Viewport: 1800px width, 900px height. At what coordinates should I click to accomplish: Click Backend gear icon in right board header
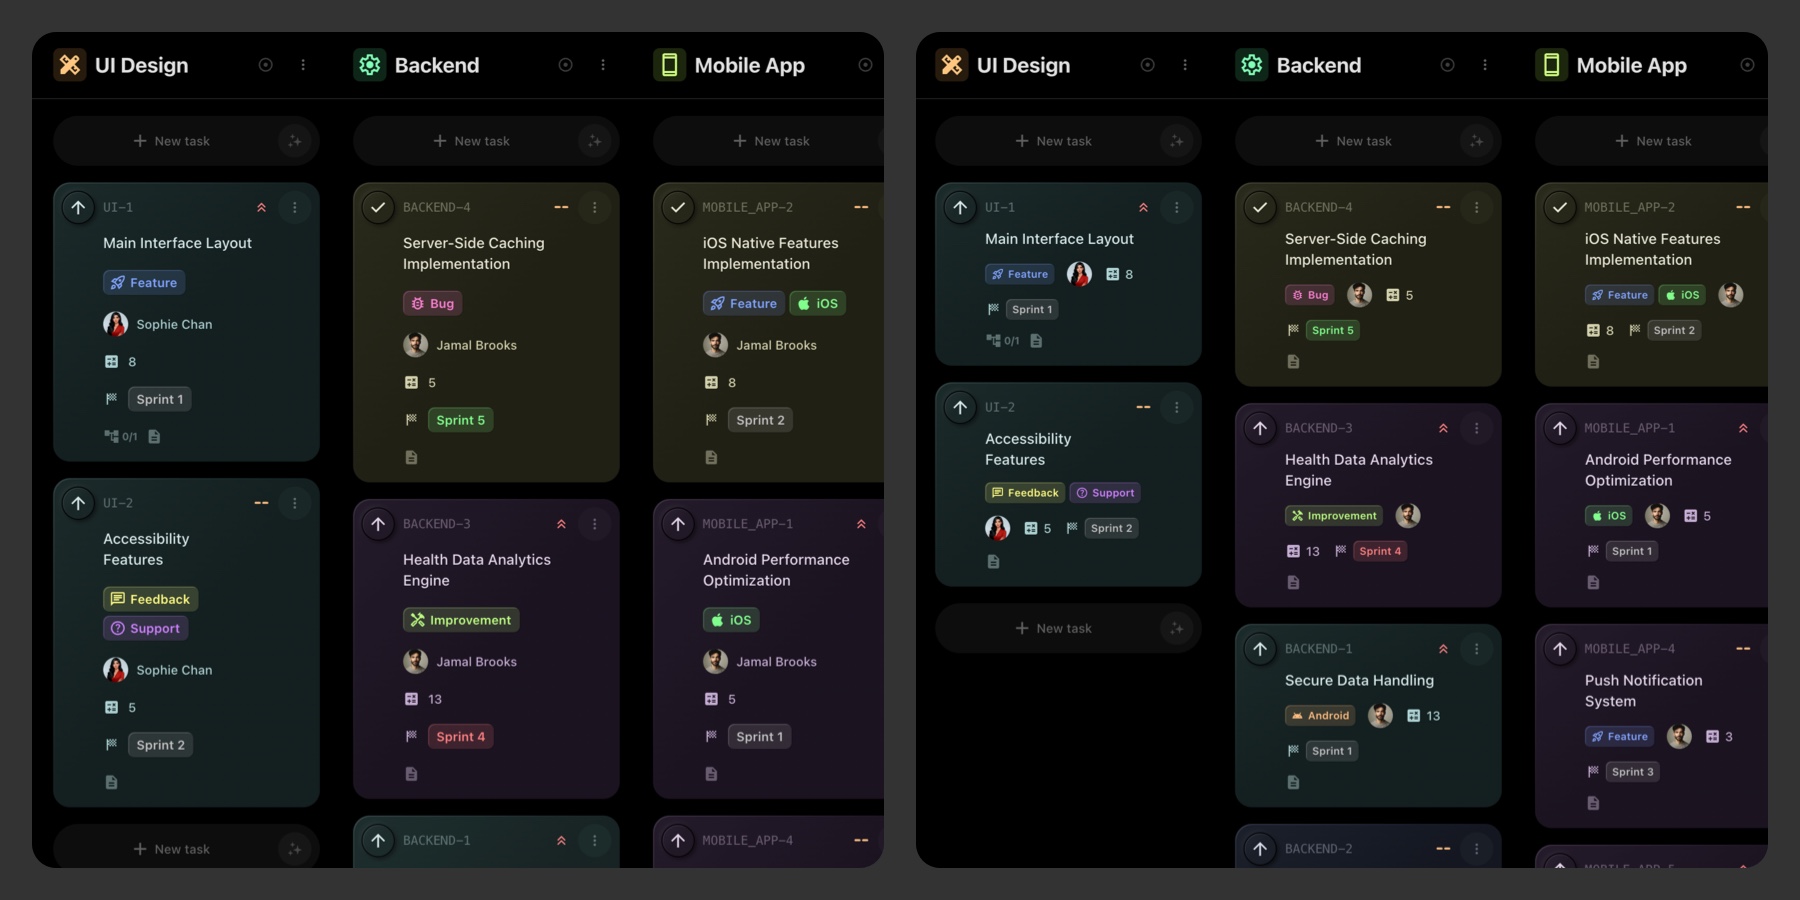(1251, 65)
